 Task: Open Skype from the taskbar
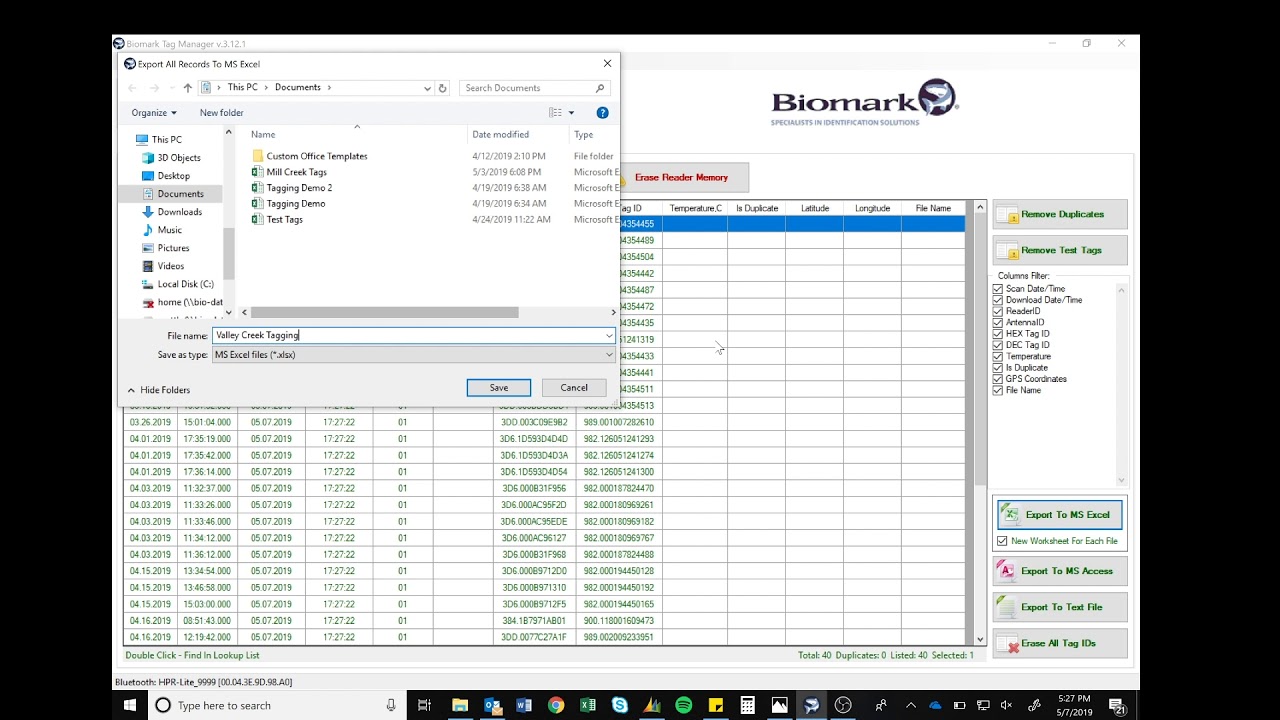[x=620, y=705]
